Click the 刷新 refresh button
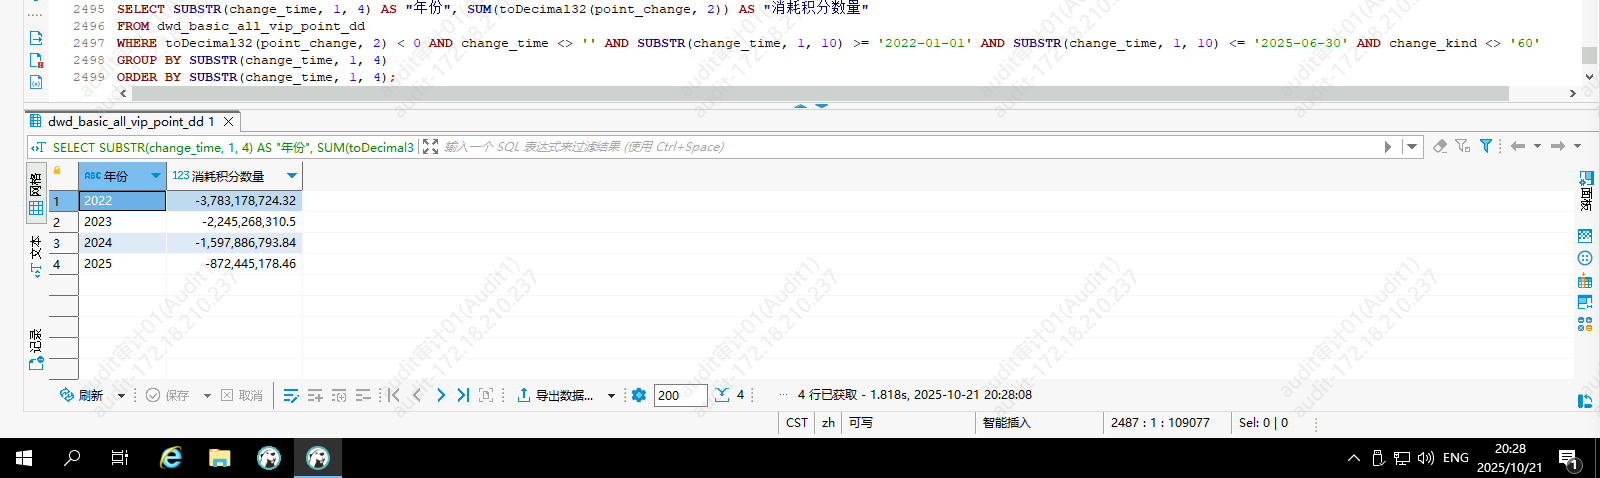The image size is (1600, 478). coord(82,395)
